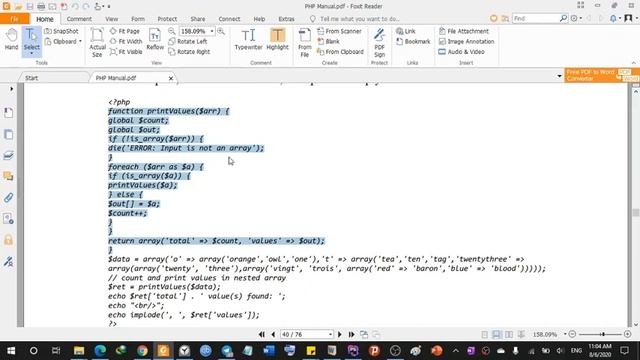Click status bar zoom in plus

[x=627, y=334]
